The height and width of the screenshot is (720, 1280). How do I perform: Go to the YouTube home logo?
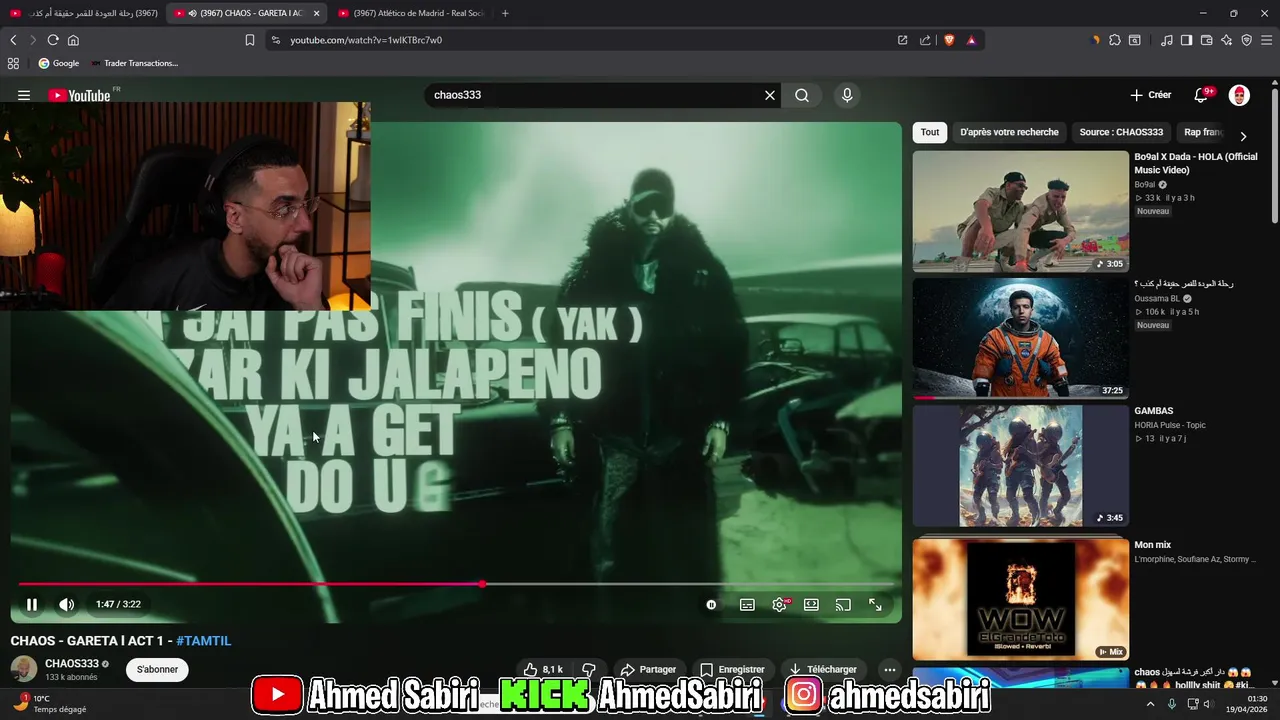pos(79,95)
